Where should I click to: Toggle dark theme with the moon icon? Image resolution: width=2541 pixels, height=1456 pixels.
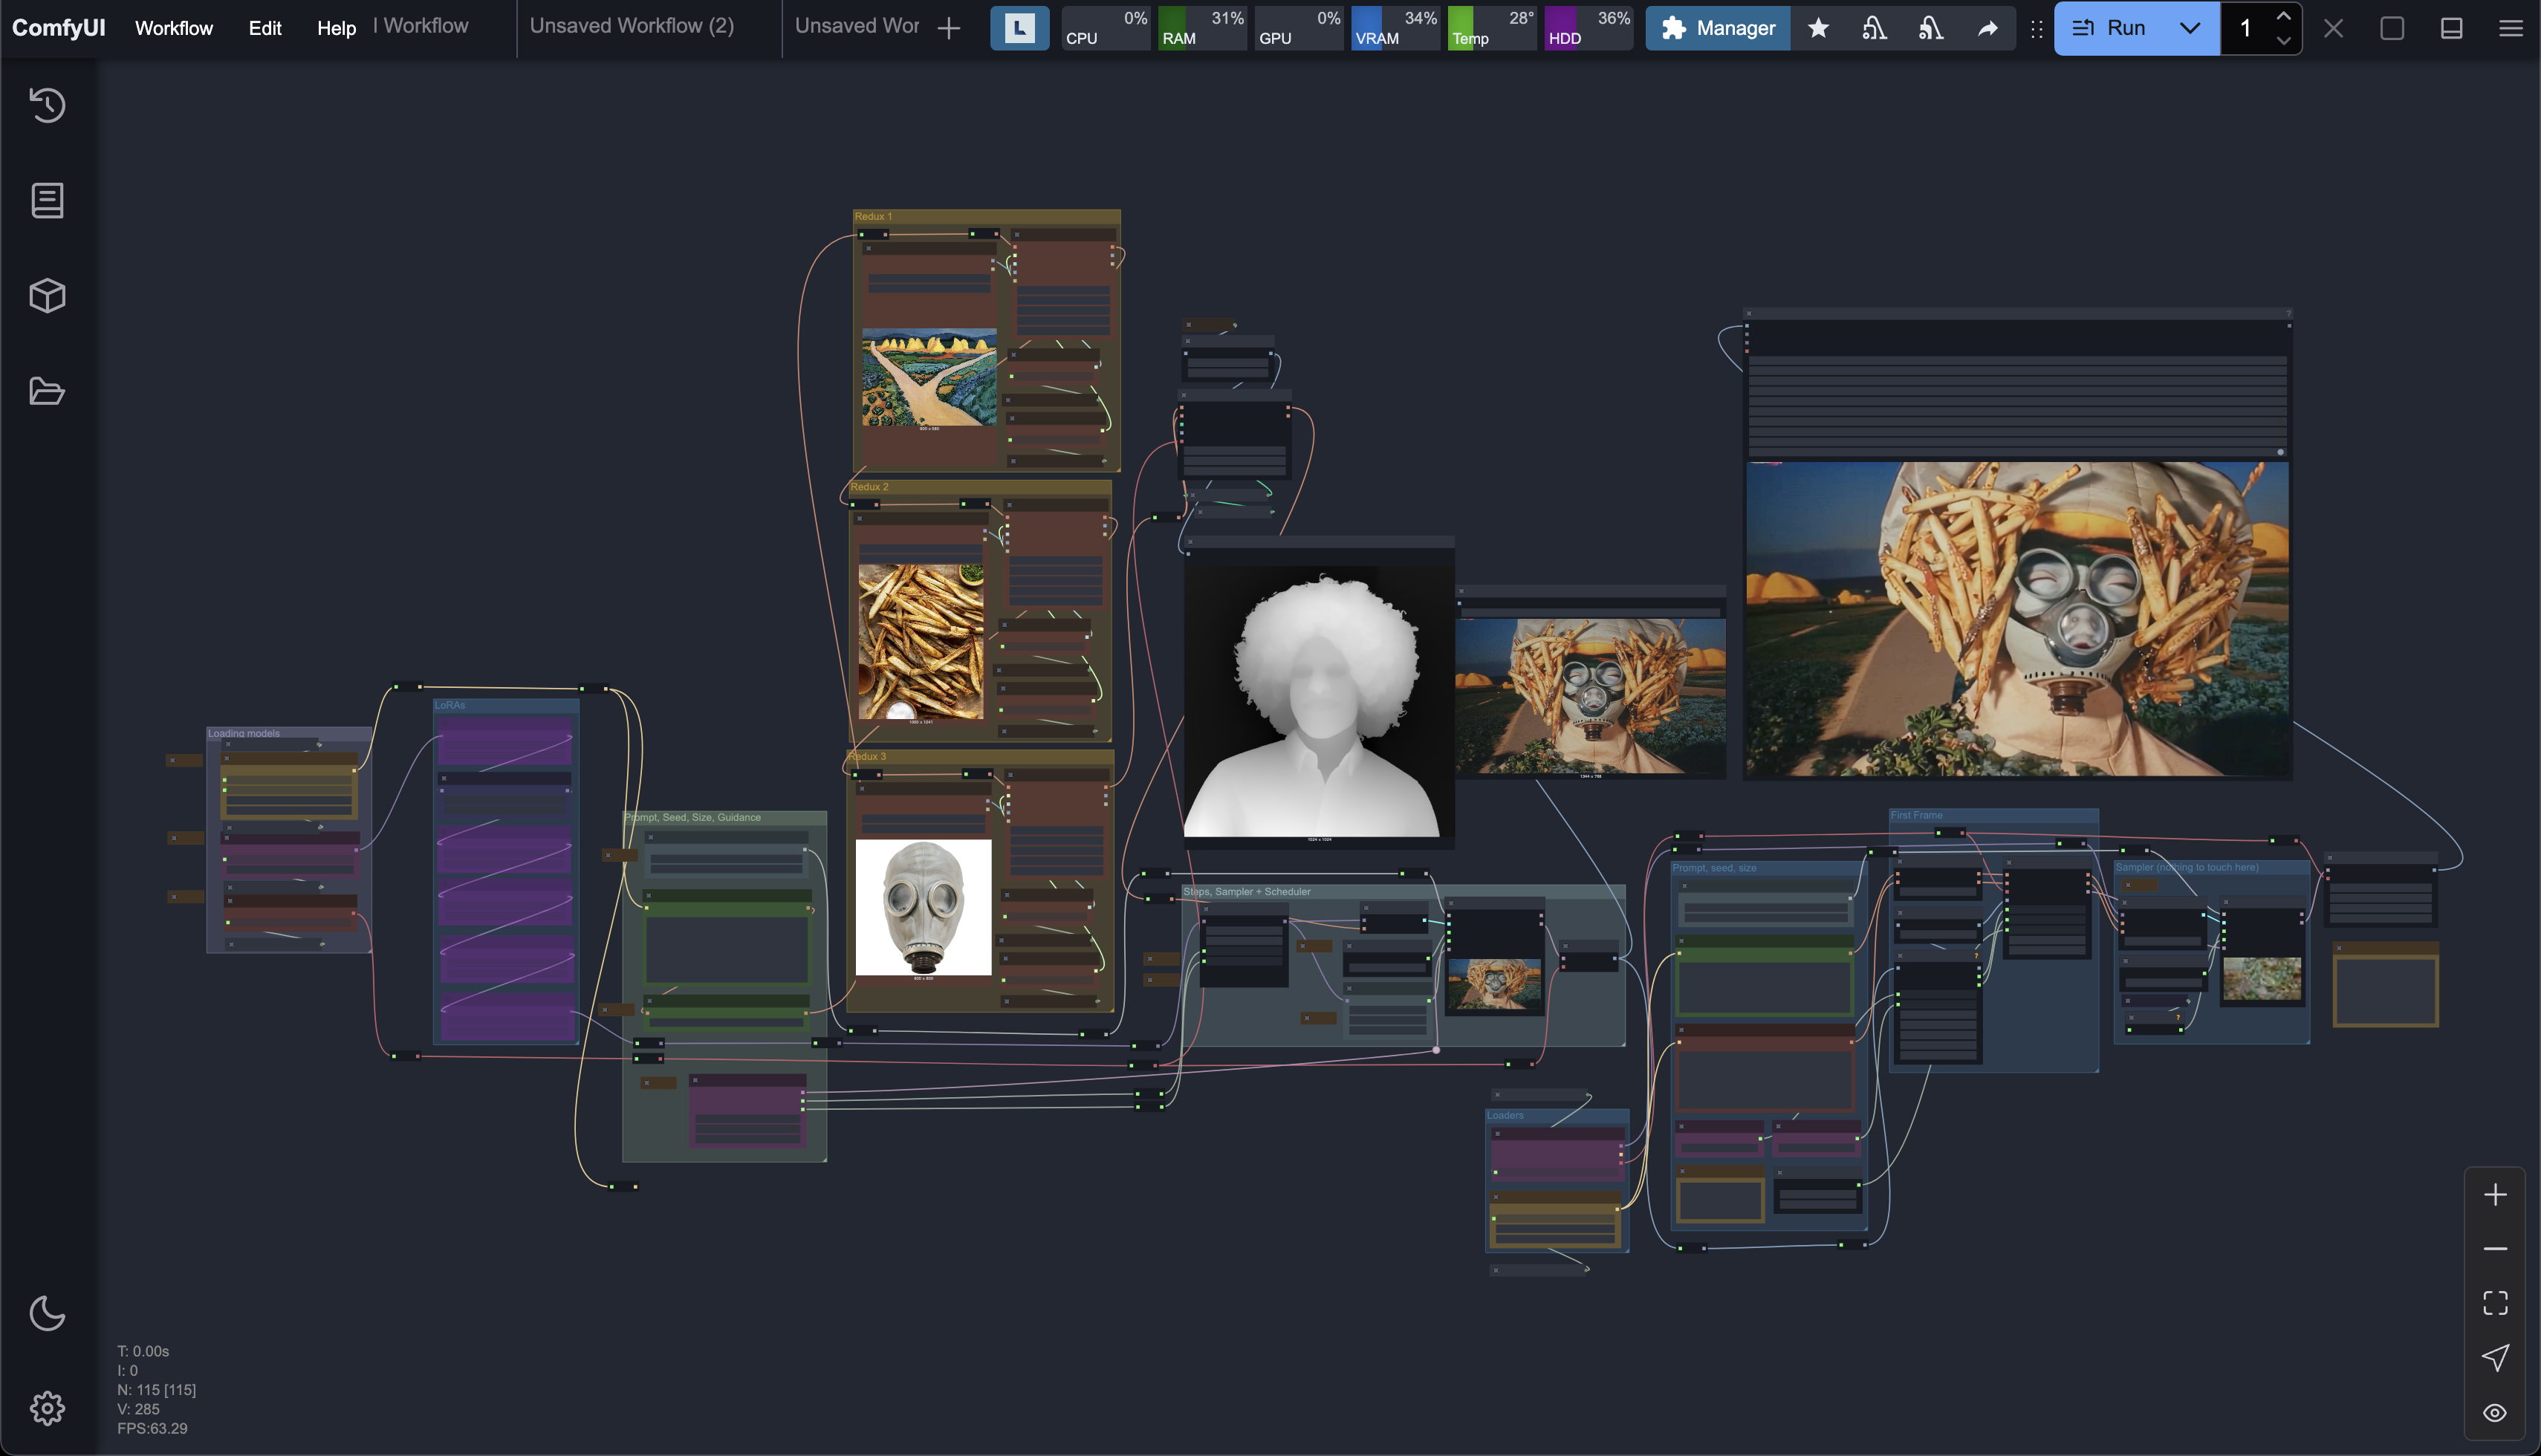click(47, 1315)
